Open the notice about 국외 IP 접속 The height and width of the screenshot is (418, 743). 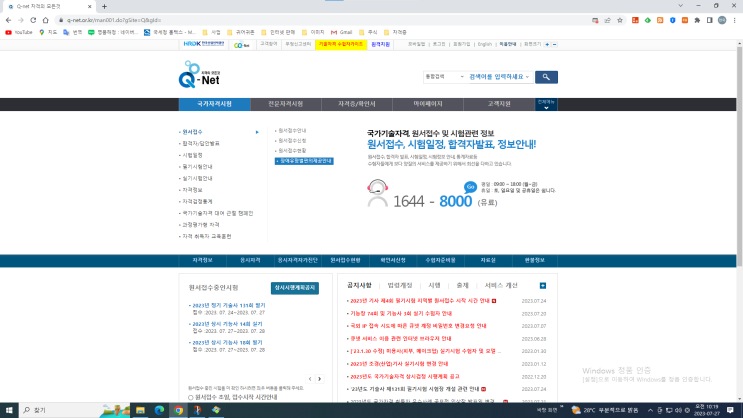point(418,326)
